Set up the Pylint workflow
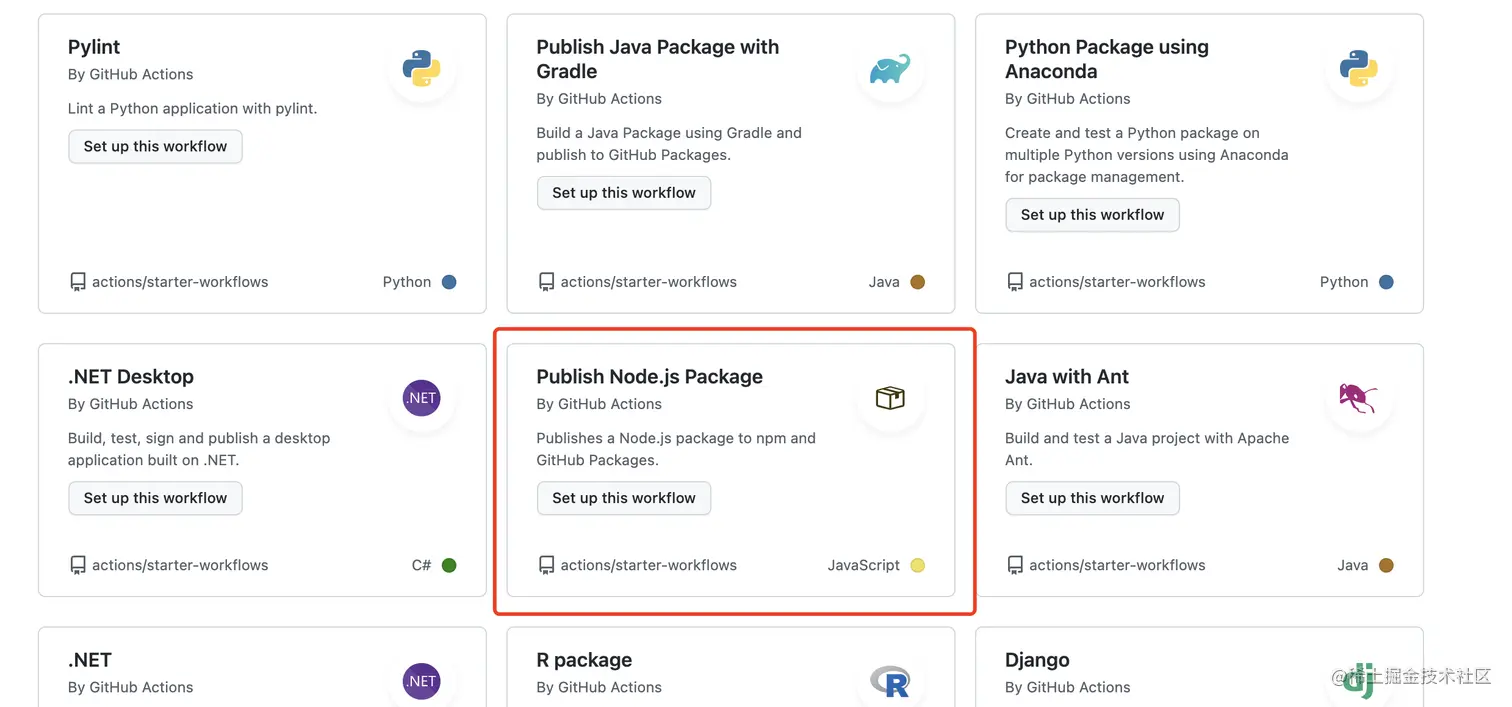 [x=155, y=146]
